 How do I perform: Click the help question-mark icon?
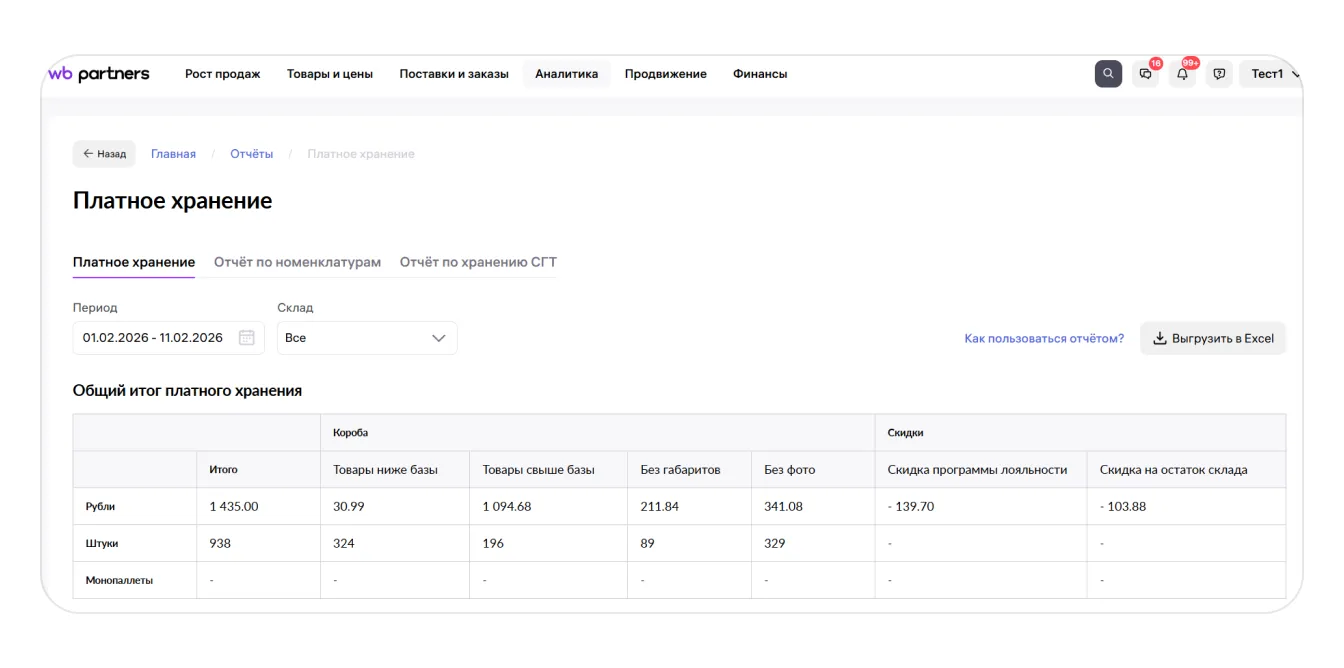1218,74
